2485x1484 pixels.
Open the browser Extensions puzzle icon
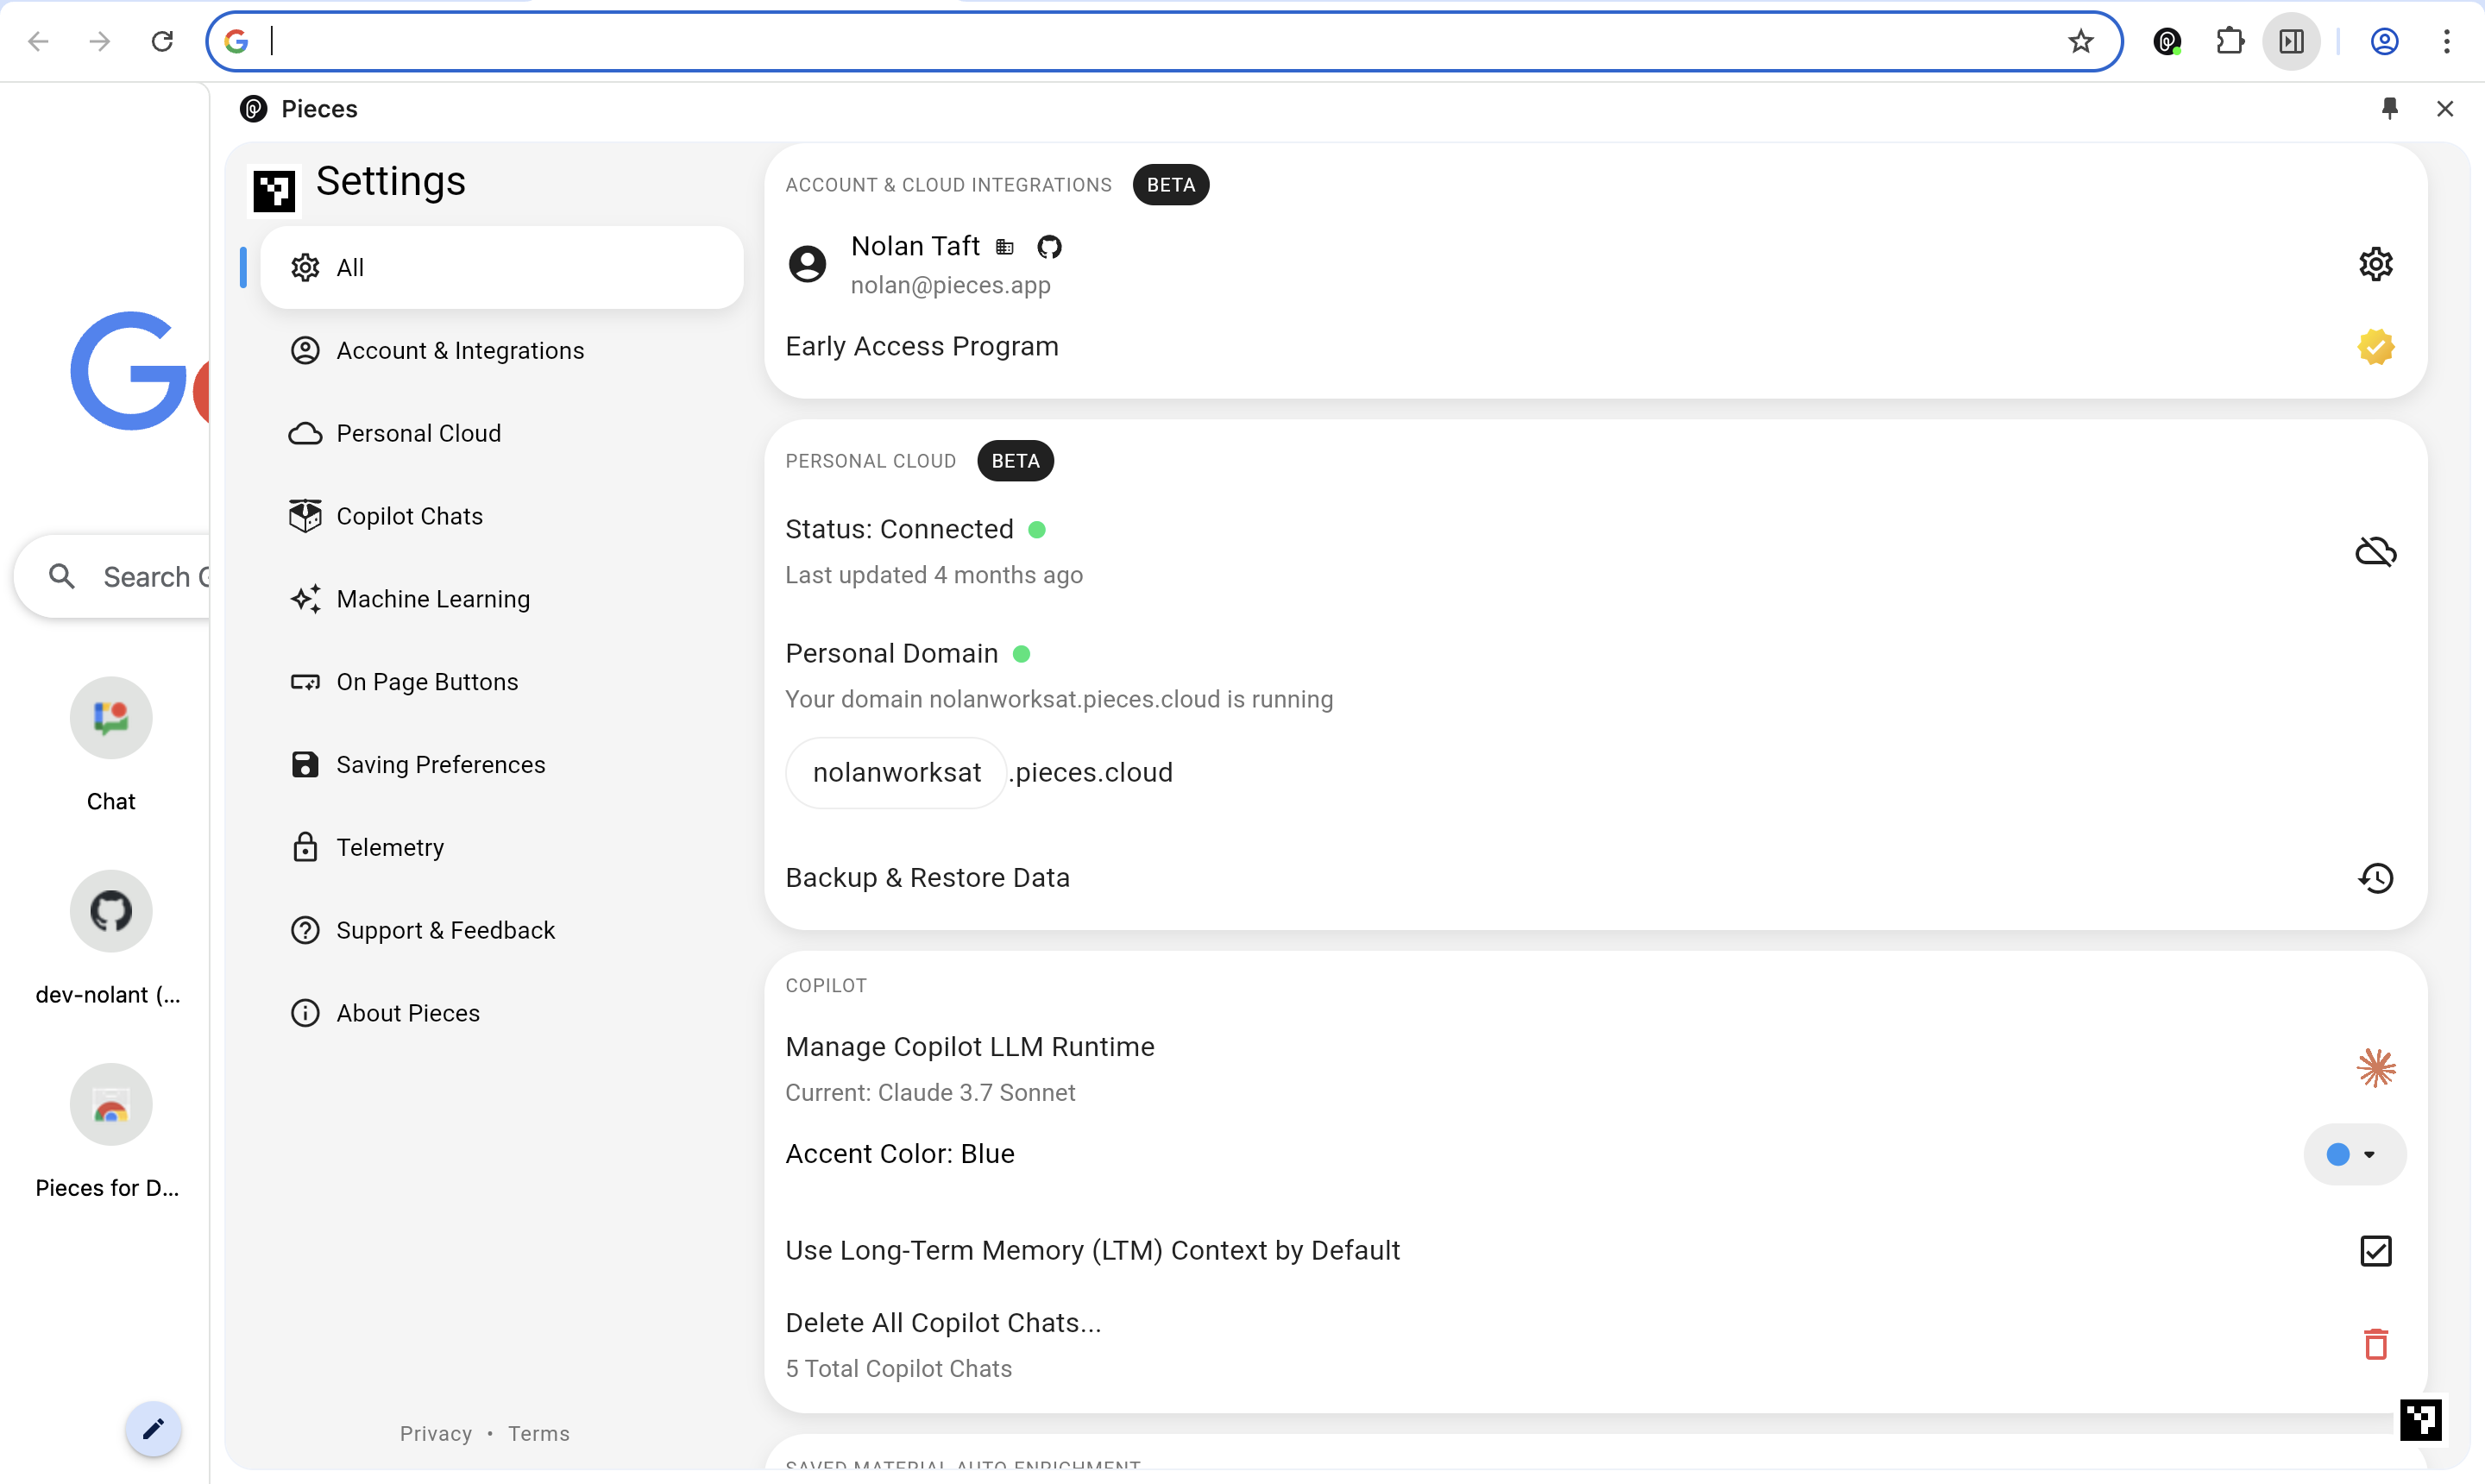(x=2229, y=41)
